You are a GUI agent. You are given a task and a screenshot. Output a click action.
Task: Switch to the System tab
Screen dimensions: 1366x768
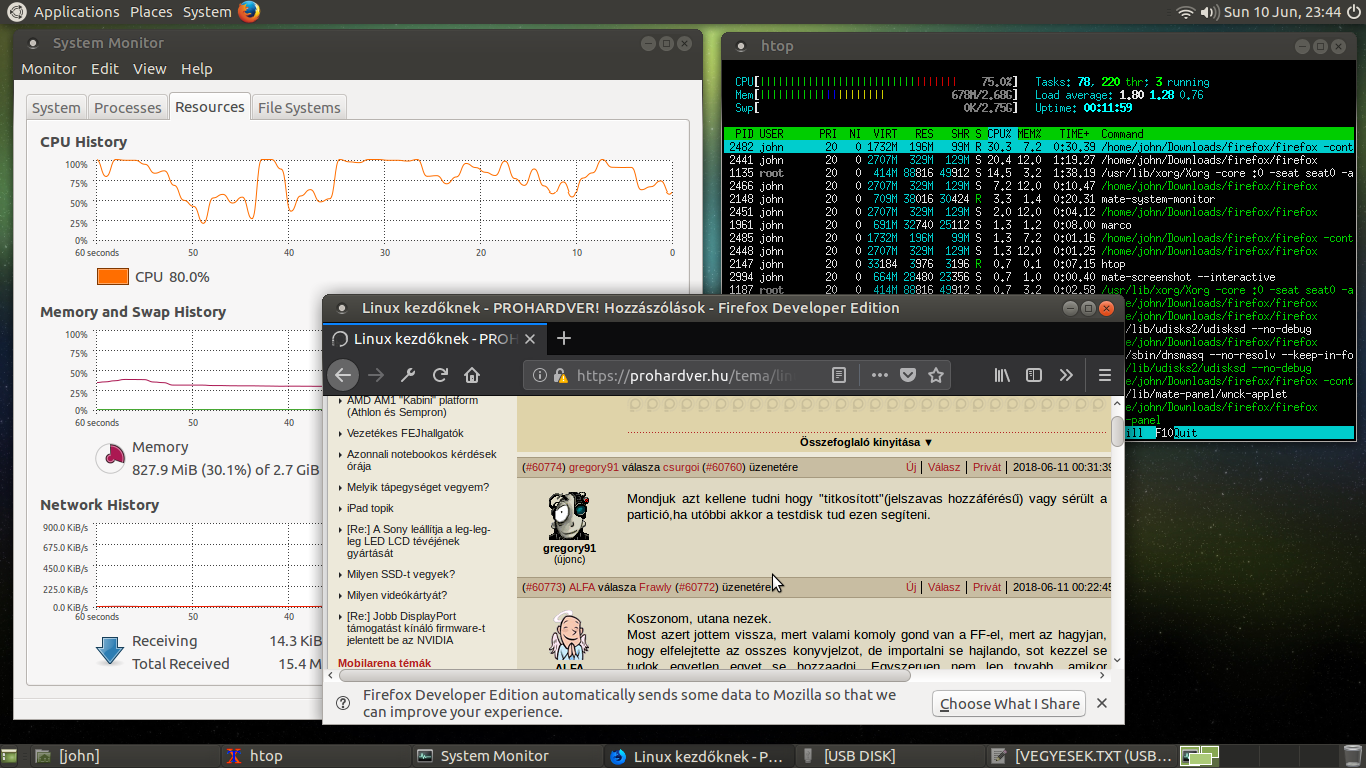pyautogui.click(x=56, y=108)
